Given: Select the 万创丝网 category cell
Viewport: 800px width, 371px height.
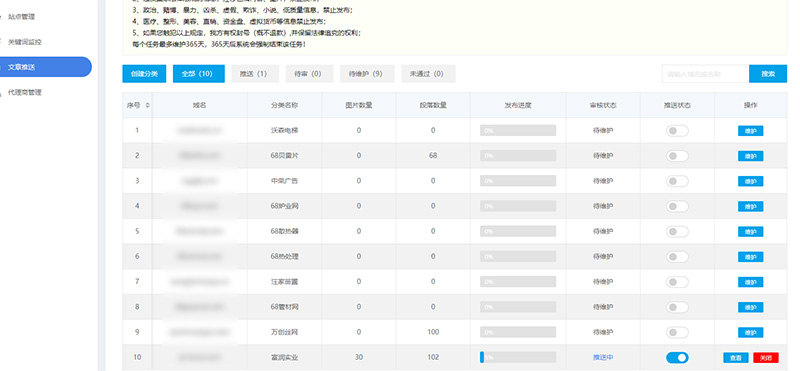Looking at the screenshot, I should (x=284, y=332).
